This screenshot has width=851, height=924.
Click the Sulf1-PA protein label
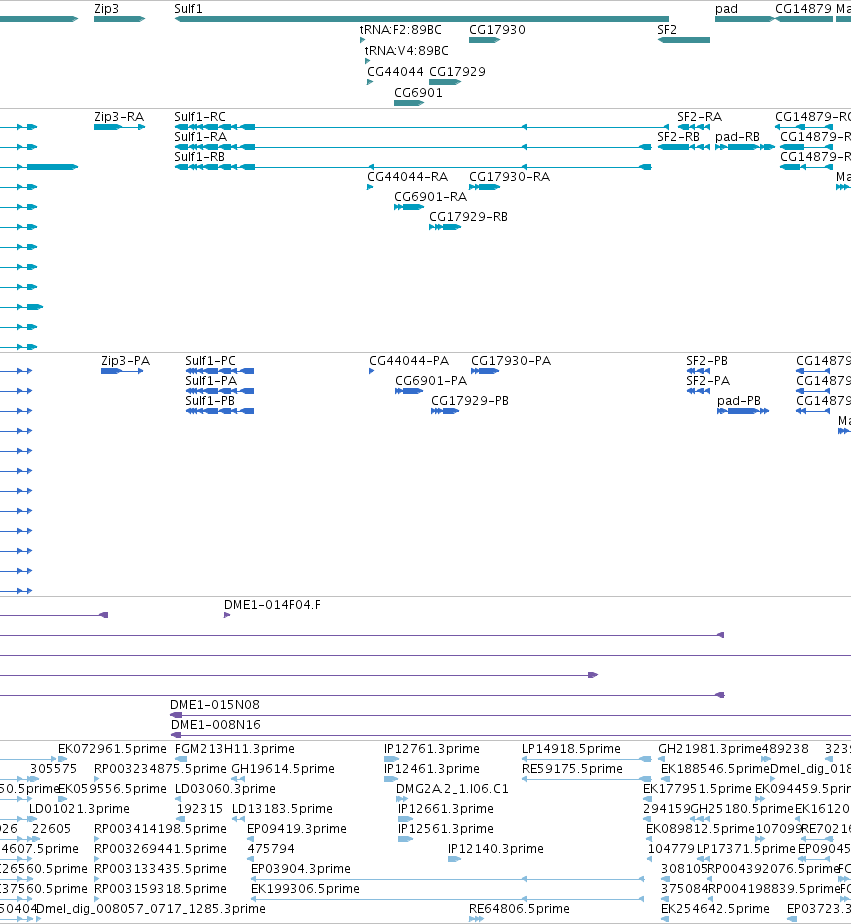211,381
